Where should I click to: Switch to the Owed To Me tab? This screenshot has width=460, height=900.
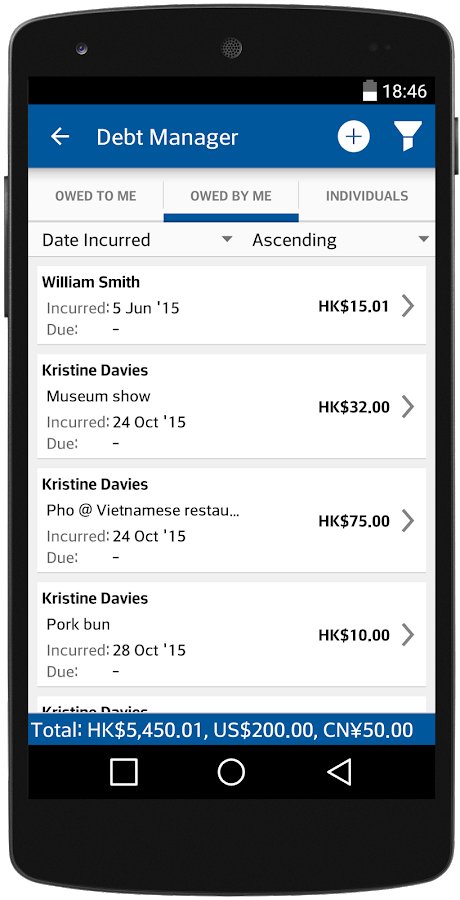pos(96,196)
